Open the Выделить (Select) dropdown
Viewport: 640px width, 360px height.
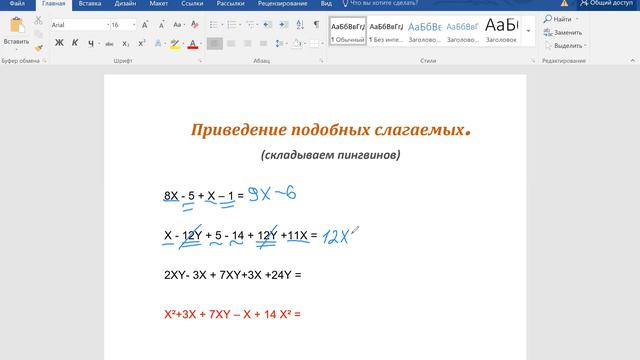566,46
